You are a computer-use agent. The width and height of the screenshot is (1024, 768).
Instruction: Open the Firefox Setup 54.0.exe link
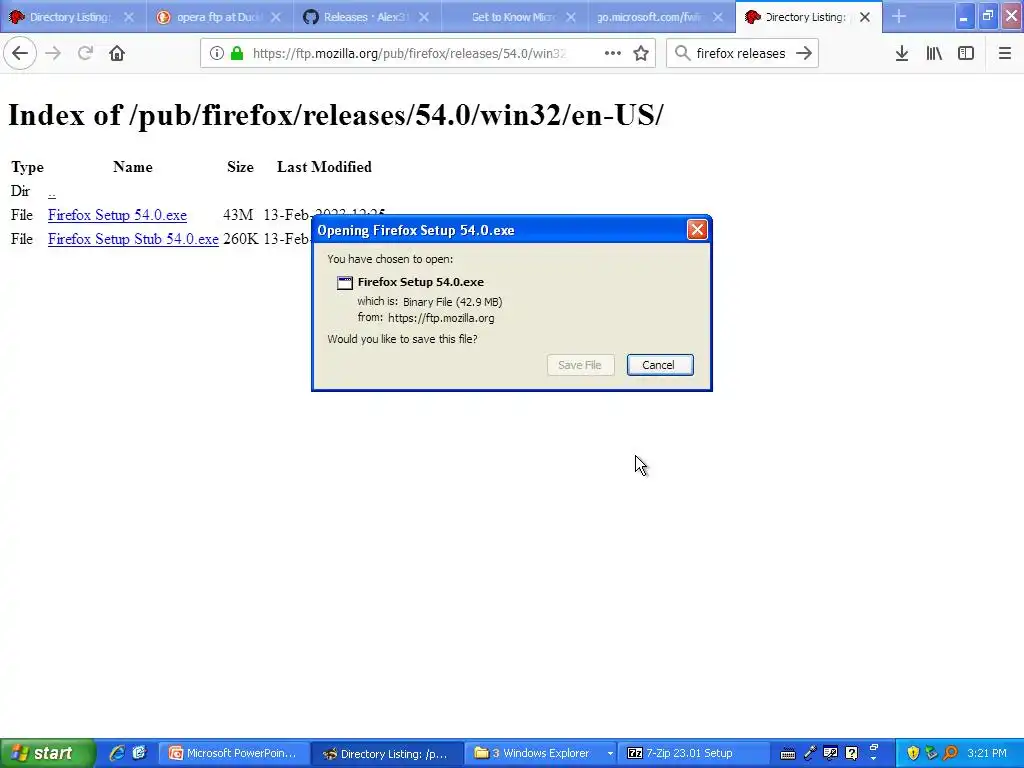pyautogui.click(x=118, y=215)
